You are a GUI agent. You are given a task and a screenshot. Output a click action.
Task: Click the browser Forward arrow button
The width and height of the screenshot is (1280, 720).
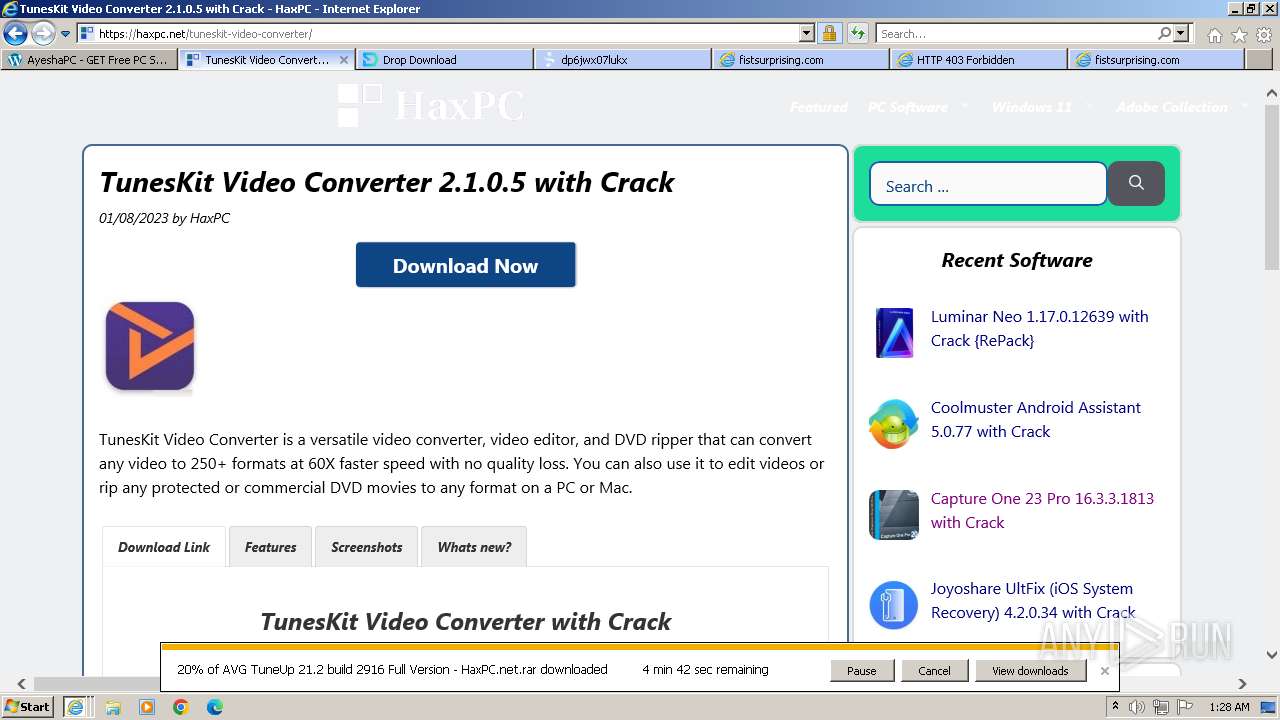(43, 34)
